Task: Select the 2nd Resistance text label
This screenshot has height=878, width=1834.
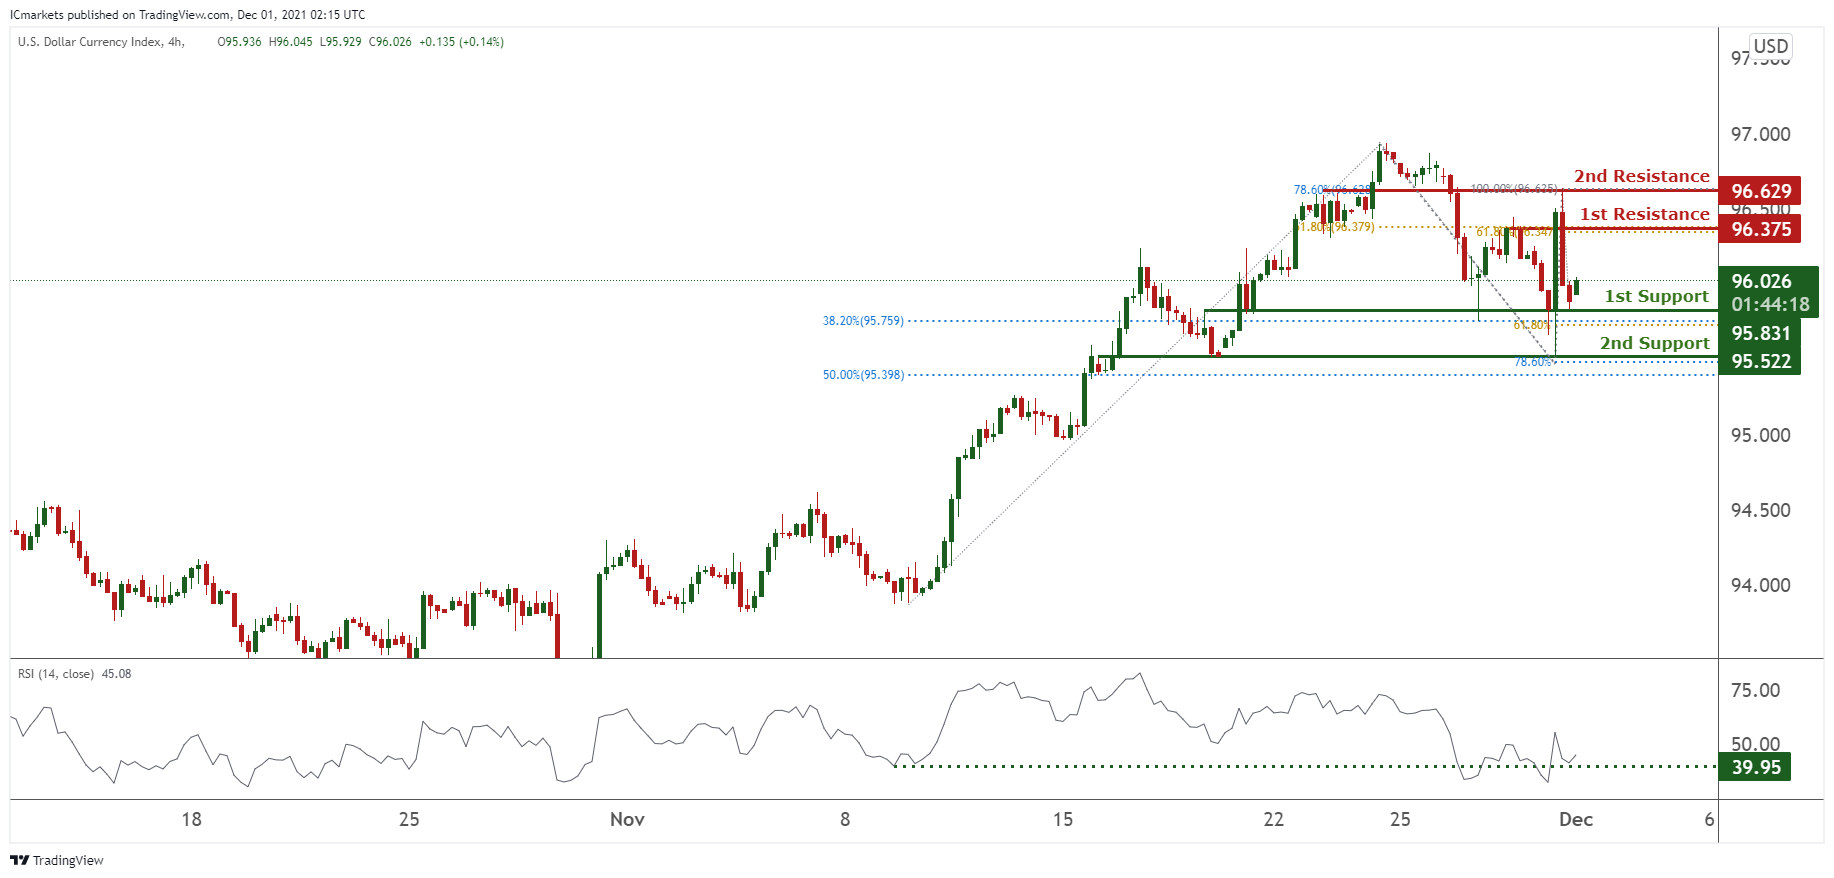Action: coord(1641,176)
